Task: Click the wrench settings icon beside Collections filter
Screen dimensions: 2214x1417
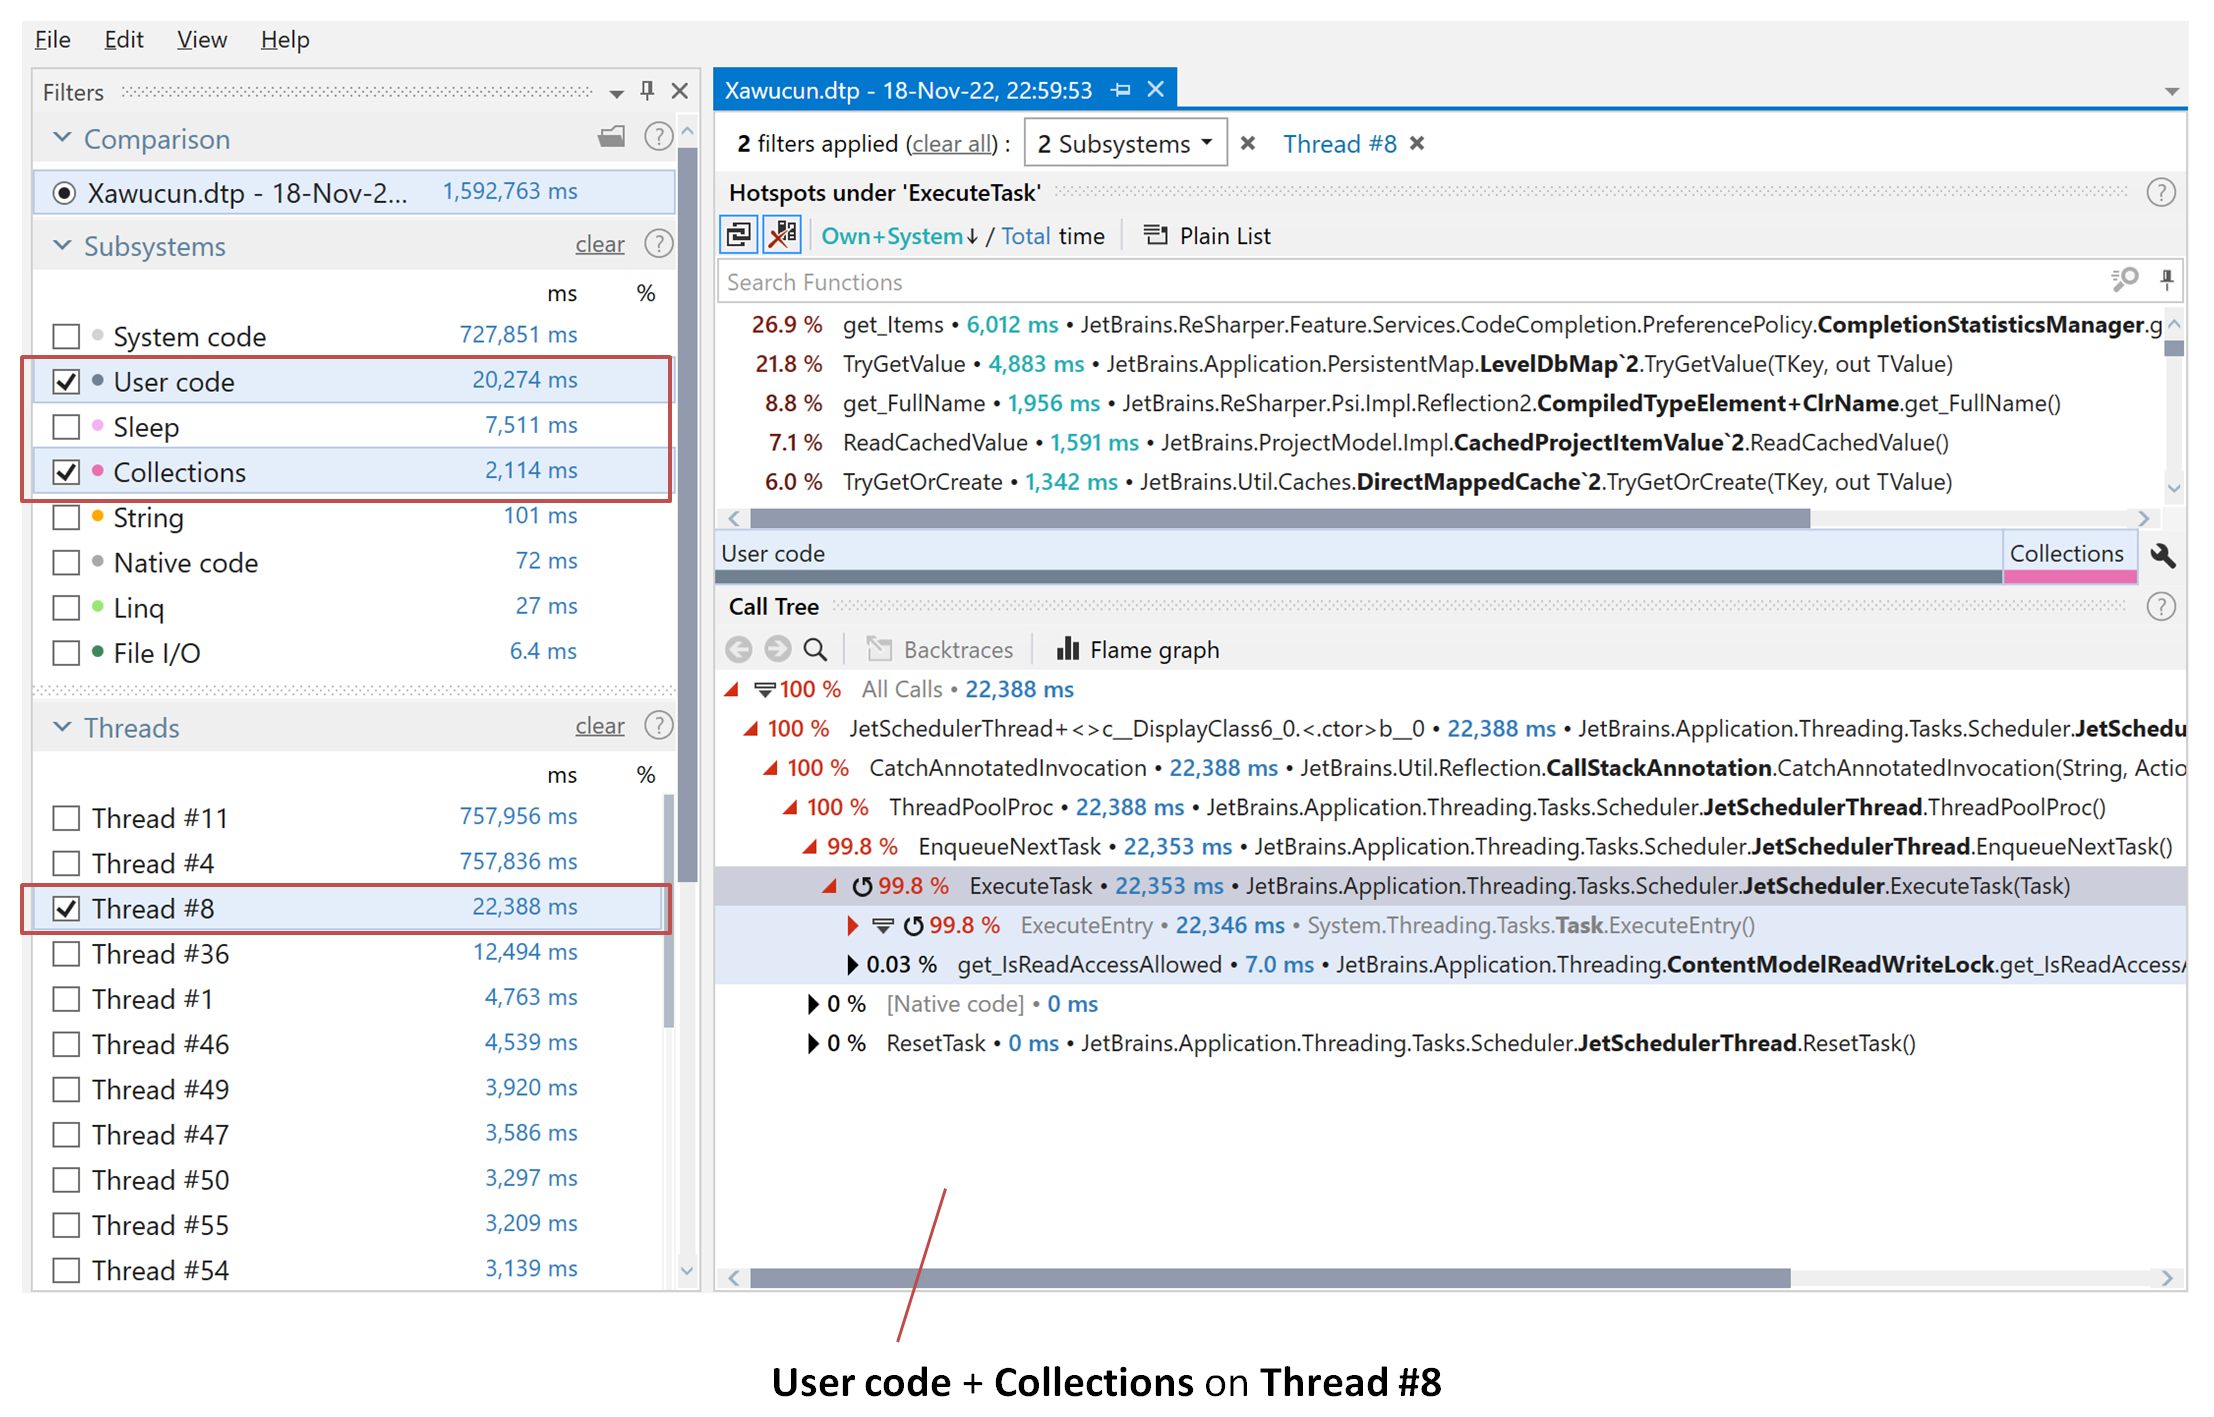Action: coord(2163,556)
